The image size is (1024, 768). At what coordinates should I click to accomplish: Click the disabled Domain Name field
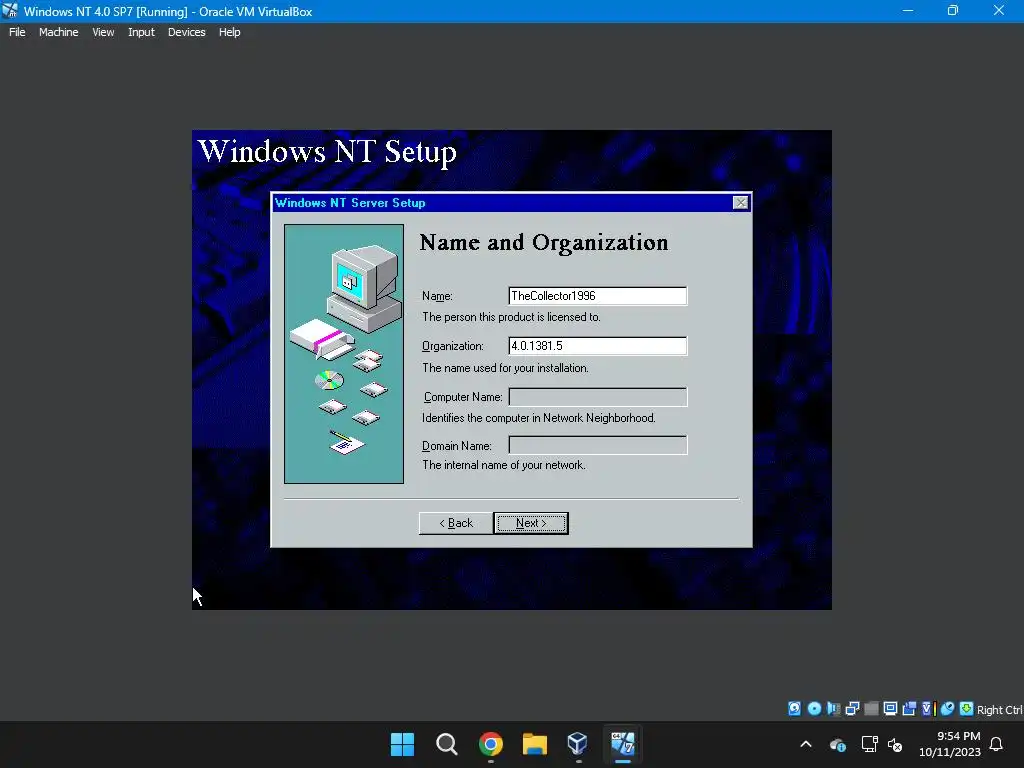[598, 445]
